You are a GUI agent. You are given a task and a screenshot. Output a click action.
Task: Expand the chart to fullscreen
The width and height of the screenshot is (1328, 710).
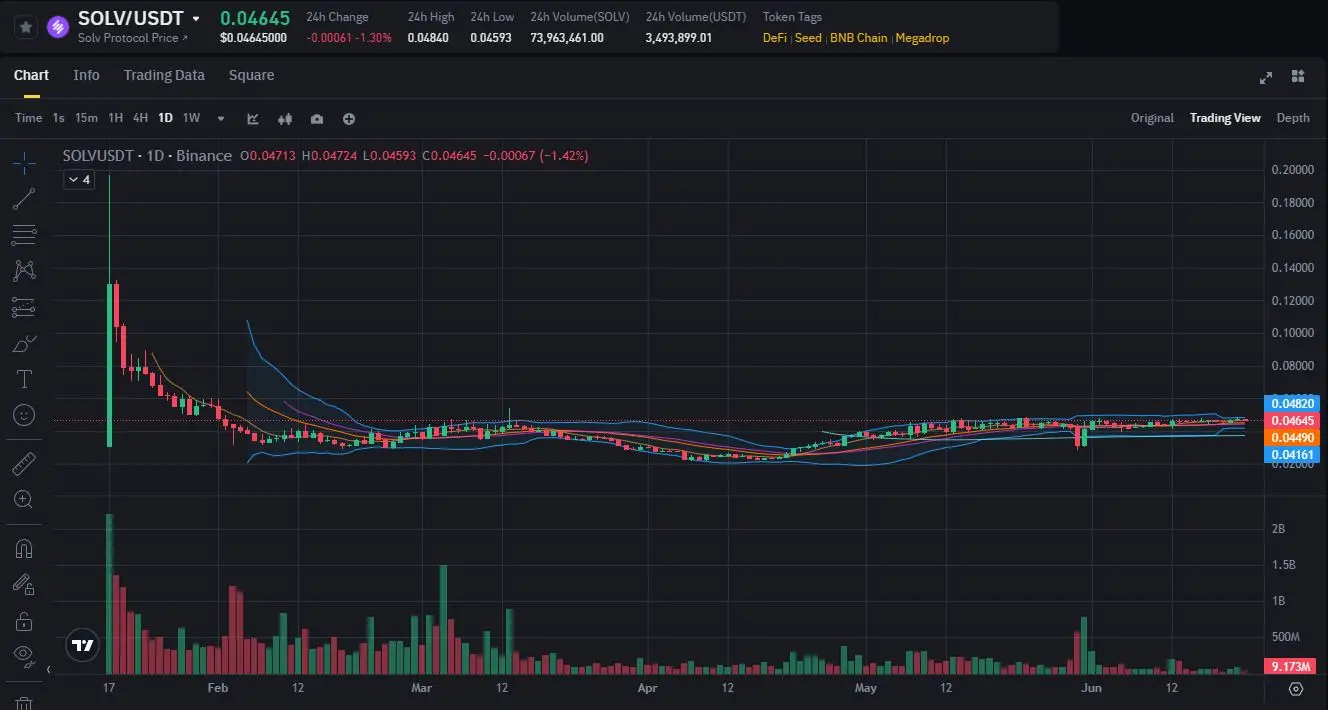[x=1266, y=77]
